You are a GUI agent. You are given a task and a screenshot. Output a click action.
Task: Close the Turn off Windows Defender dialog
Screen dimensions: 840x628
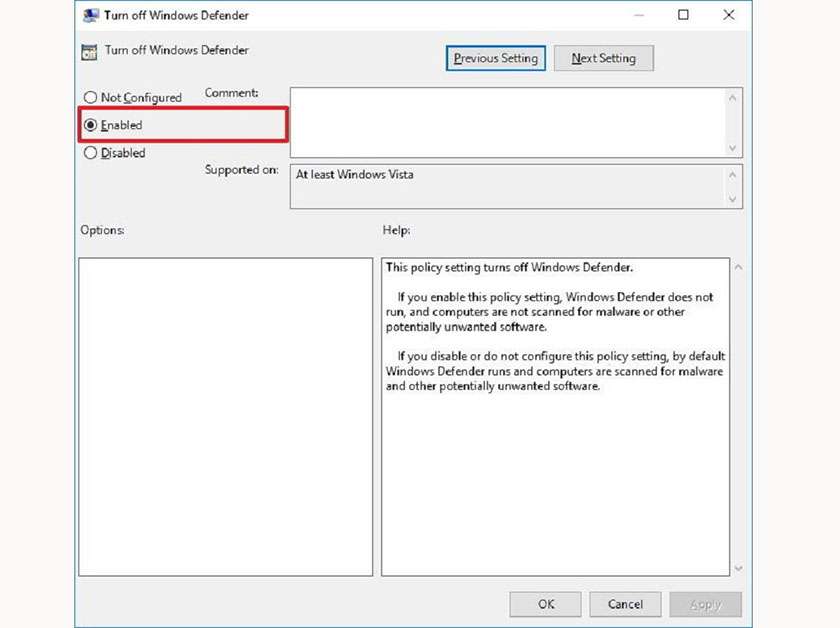(729, 15)
